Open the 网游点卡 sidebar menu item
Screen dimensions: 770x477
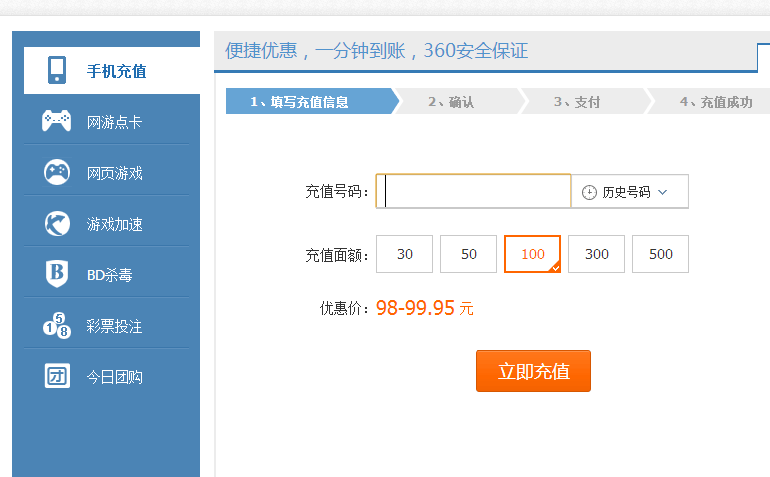114,122
